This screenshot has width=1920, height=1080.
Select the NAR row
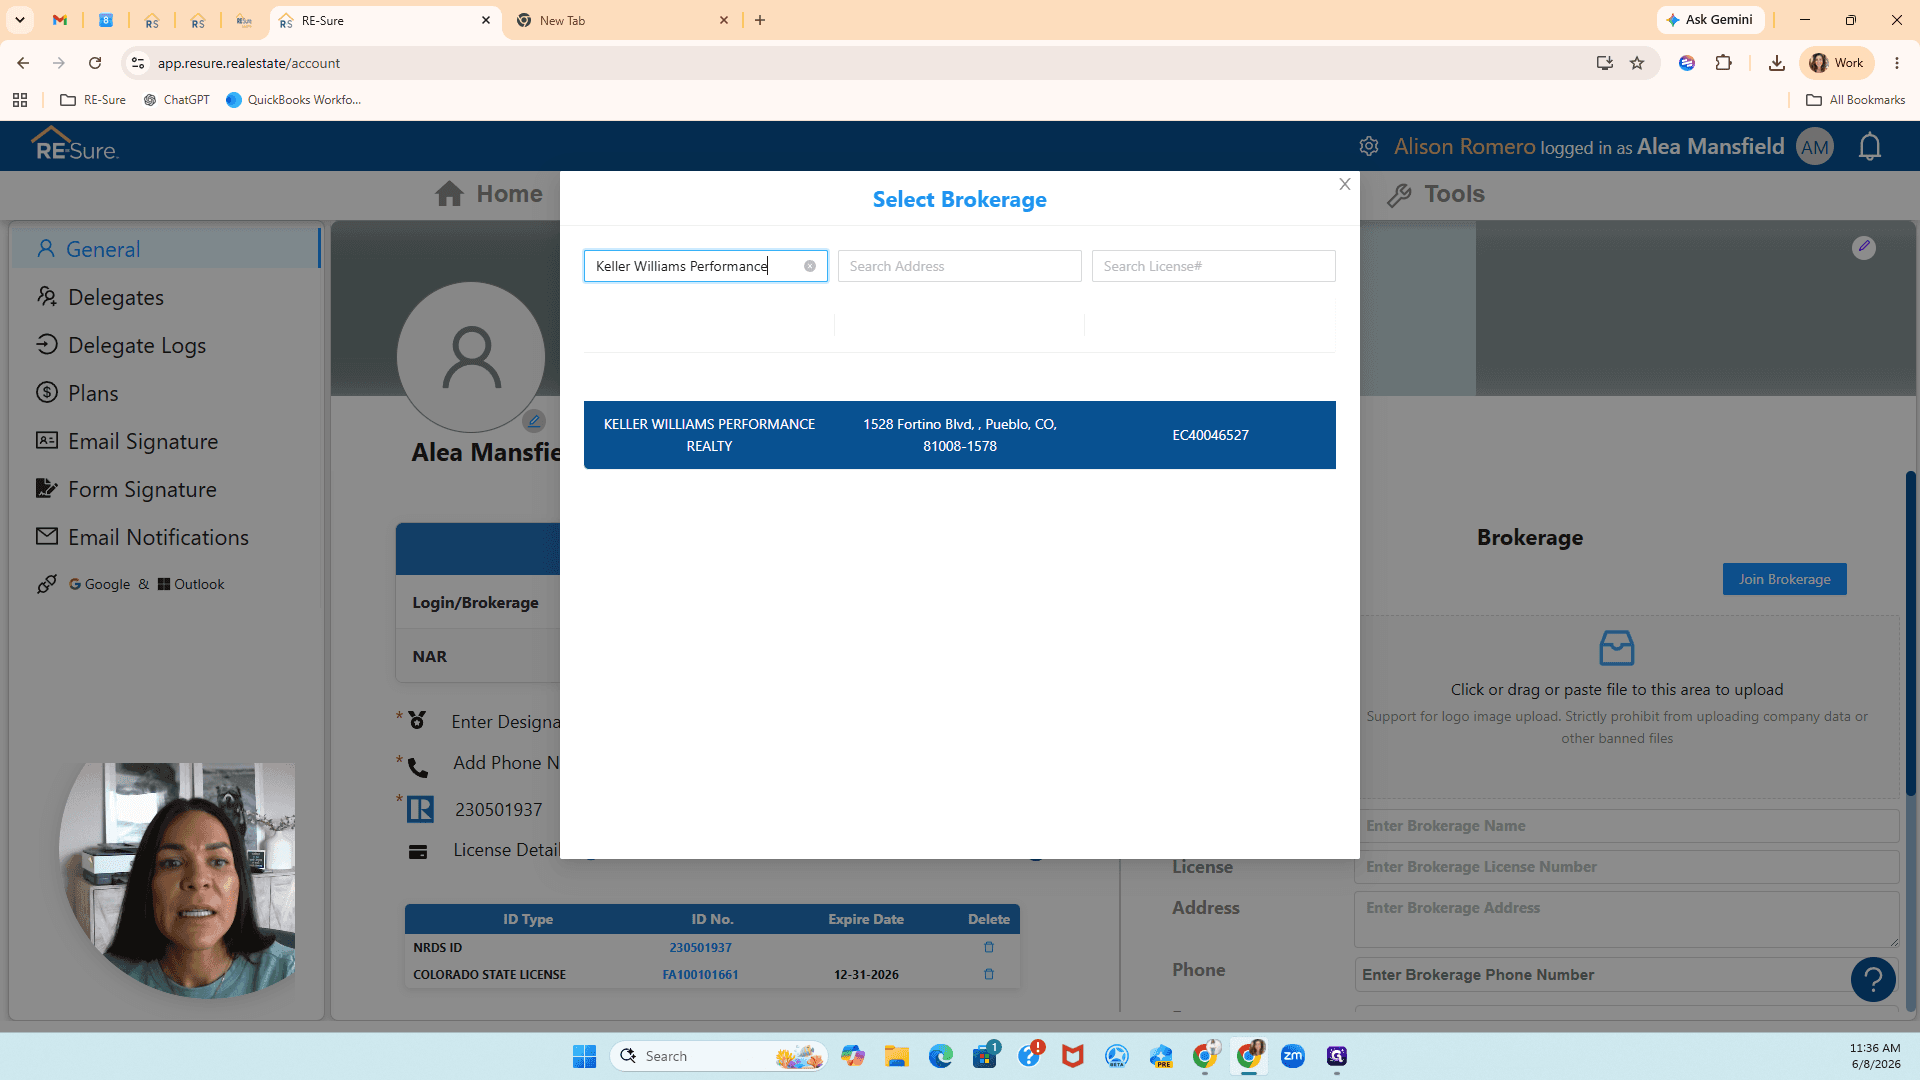pyautogui.click(x=478, y=657)
